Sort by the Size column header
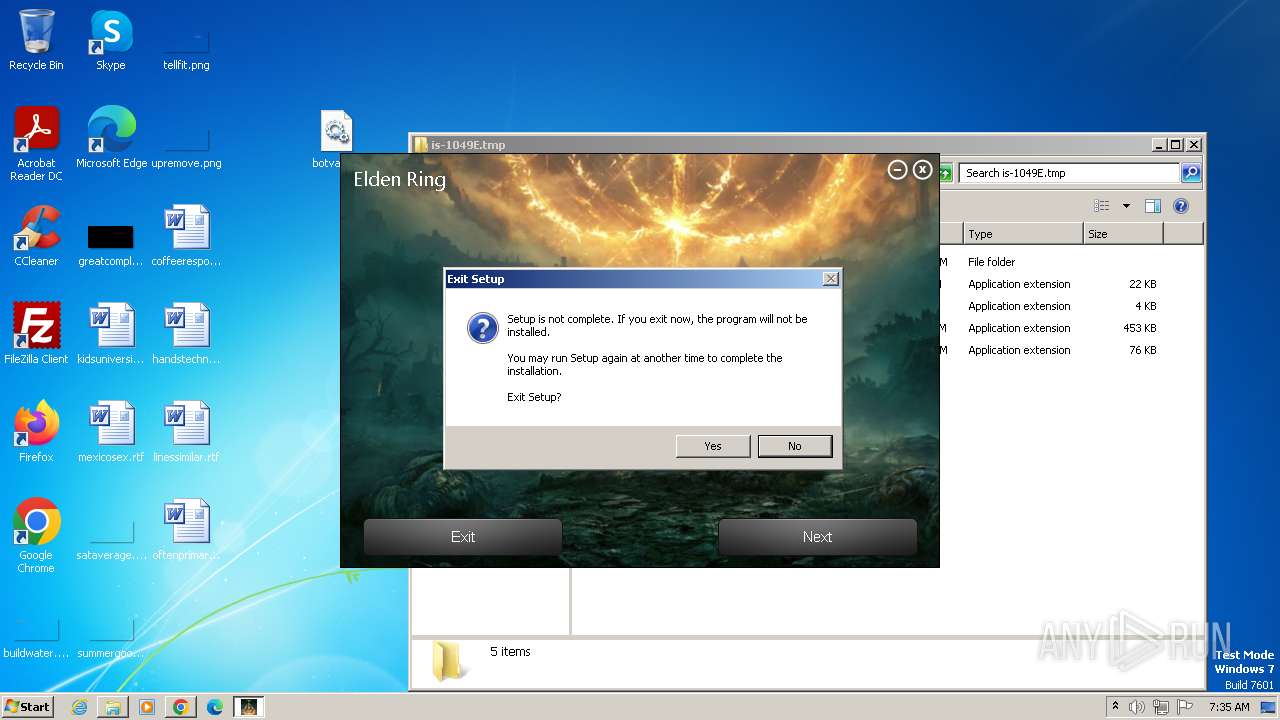Screen dimensions: 1280x720 (x=1123, y=234)
